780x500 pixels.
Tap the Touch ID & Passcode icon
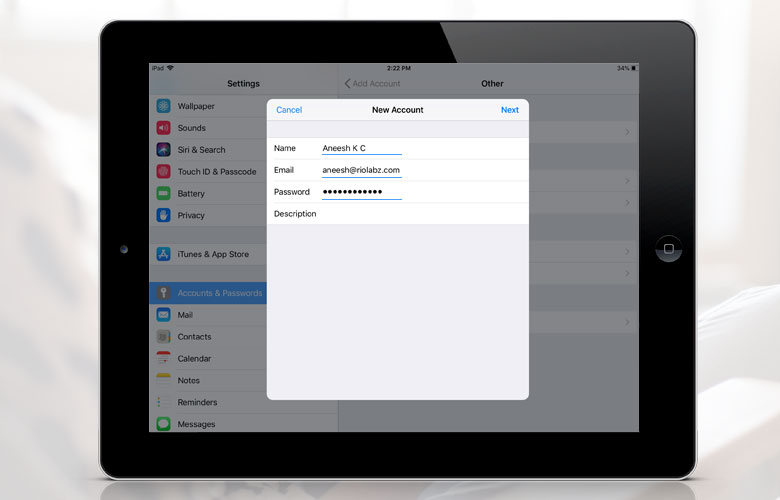tap(163, 172)
